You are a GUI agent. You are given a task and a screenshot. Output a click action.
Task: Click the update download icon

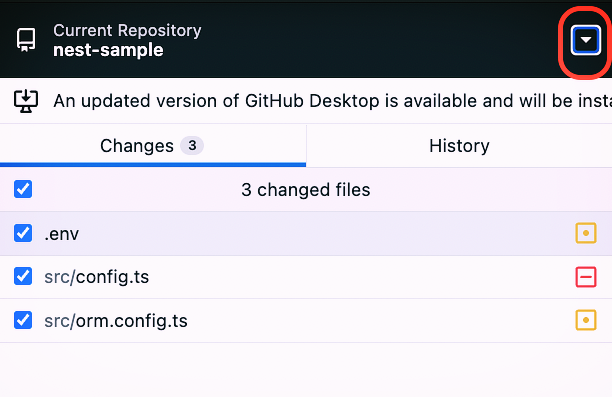26,101
